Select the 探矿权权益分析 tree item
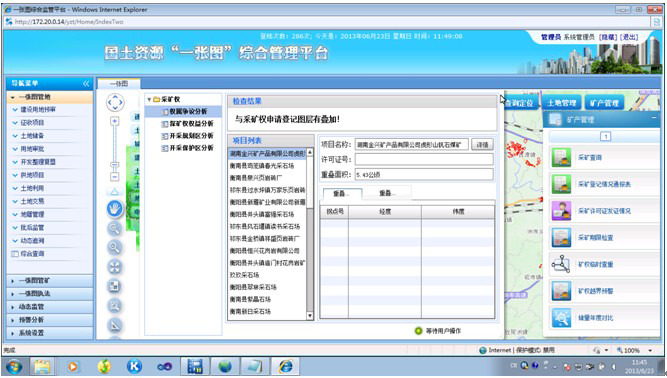The image size is (667, 378). tap(191, 124)
